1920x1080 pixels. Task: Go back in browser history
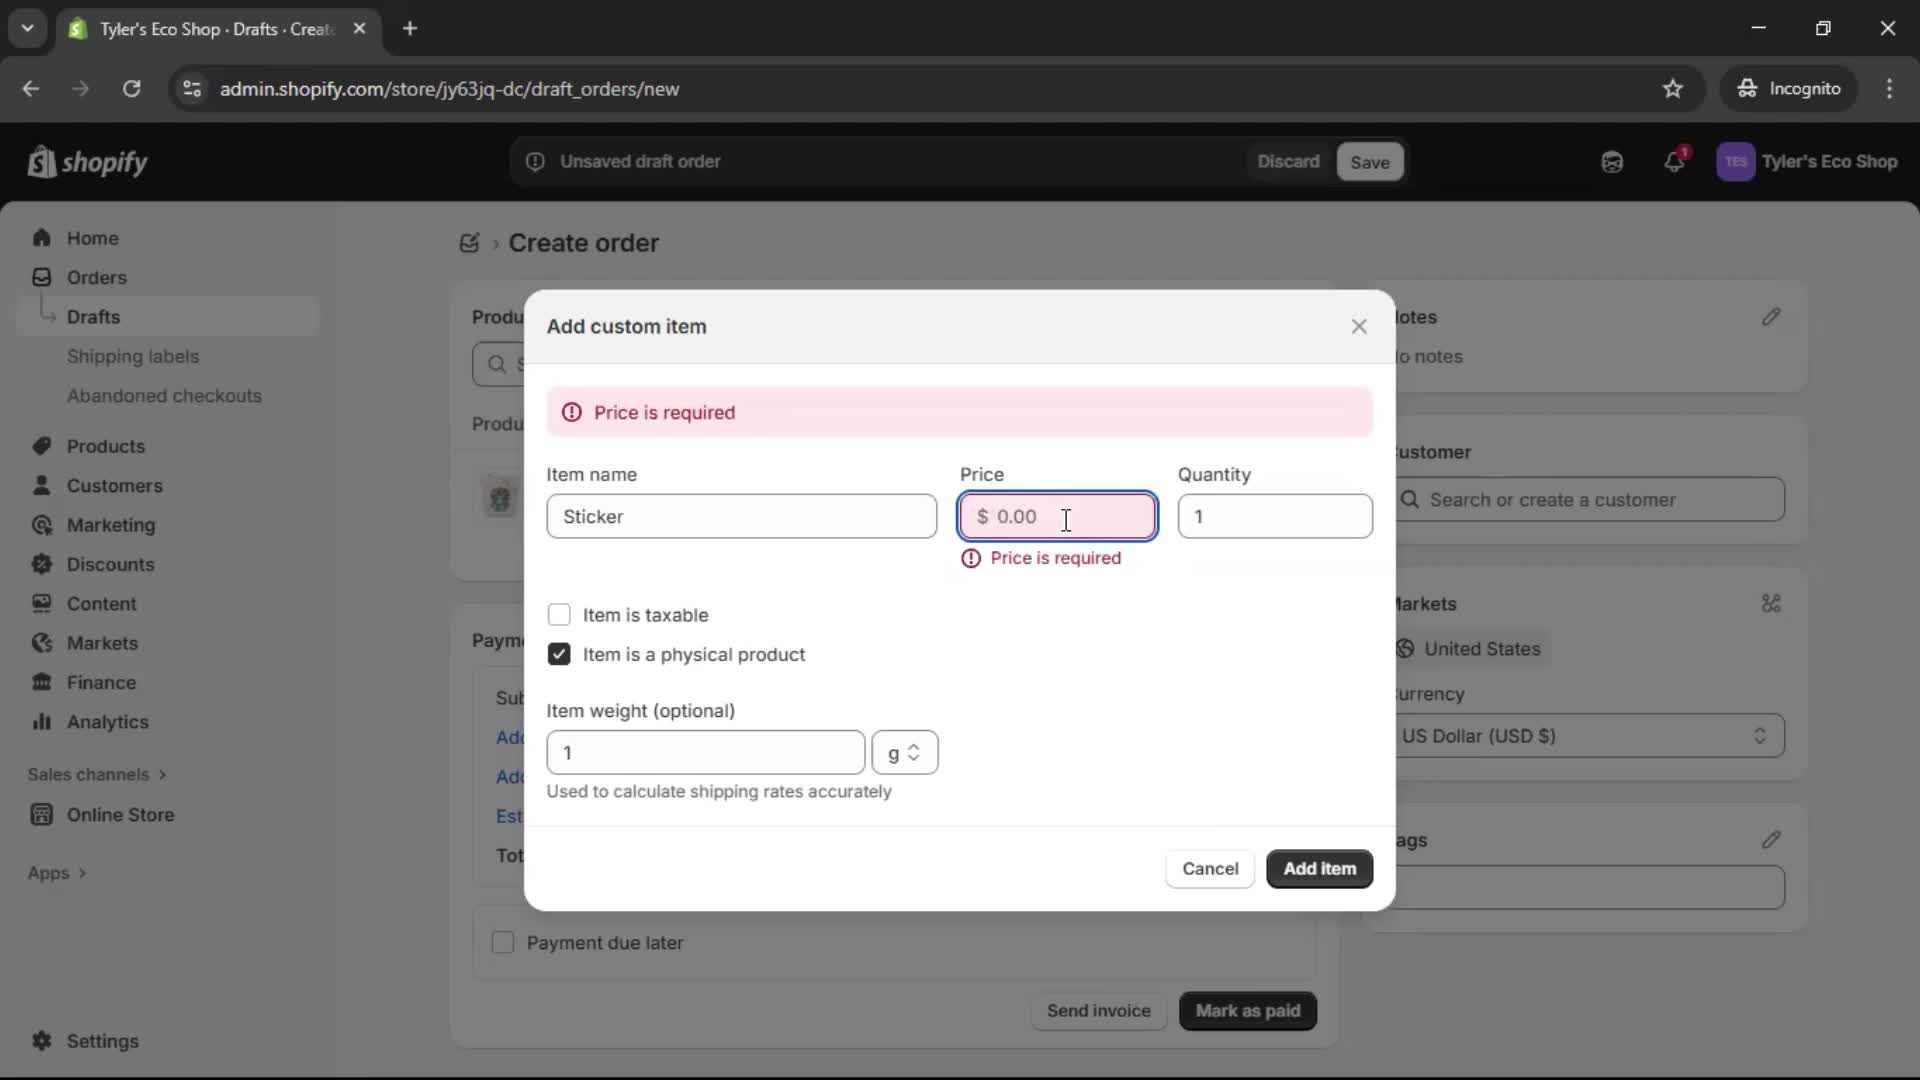pos(31,89)
